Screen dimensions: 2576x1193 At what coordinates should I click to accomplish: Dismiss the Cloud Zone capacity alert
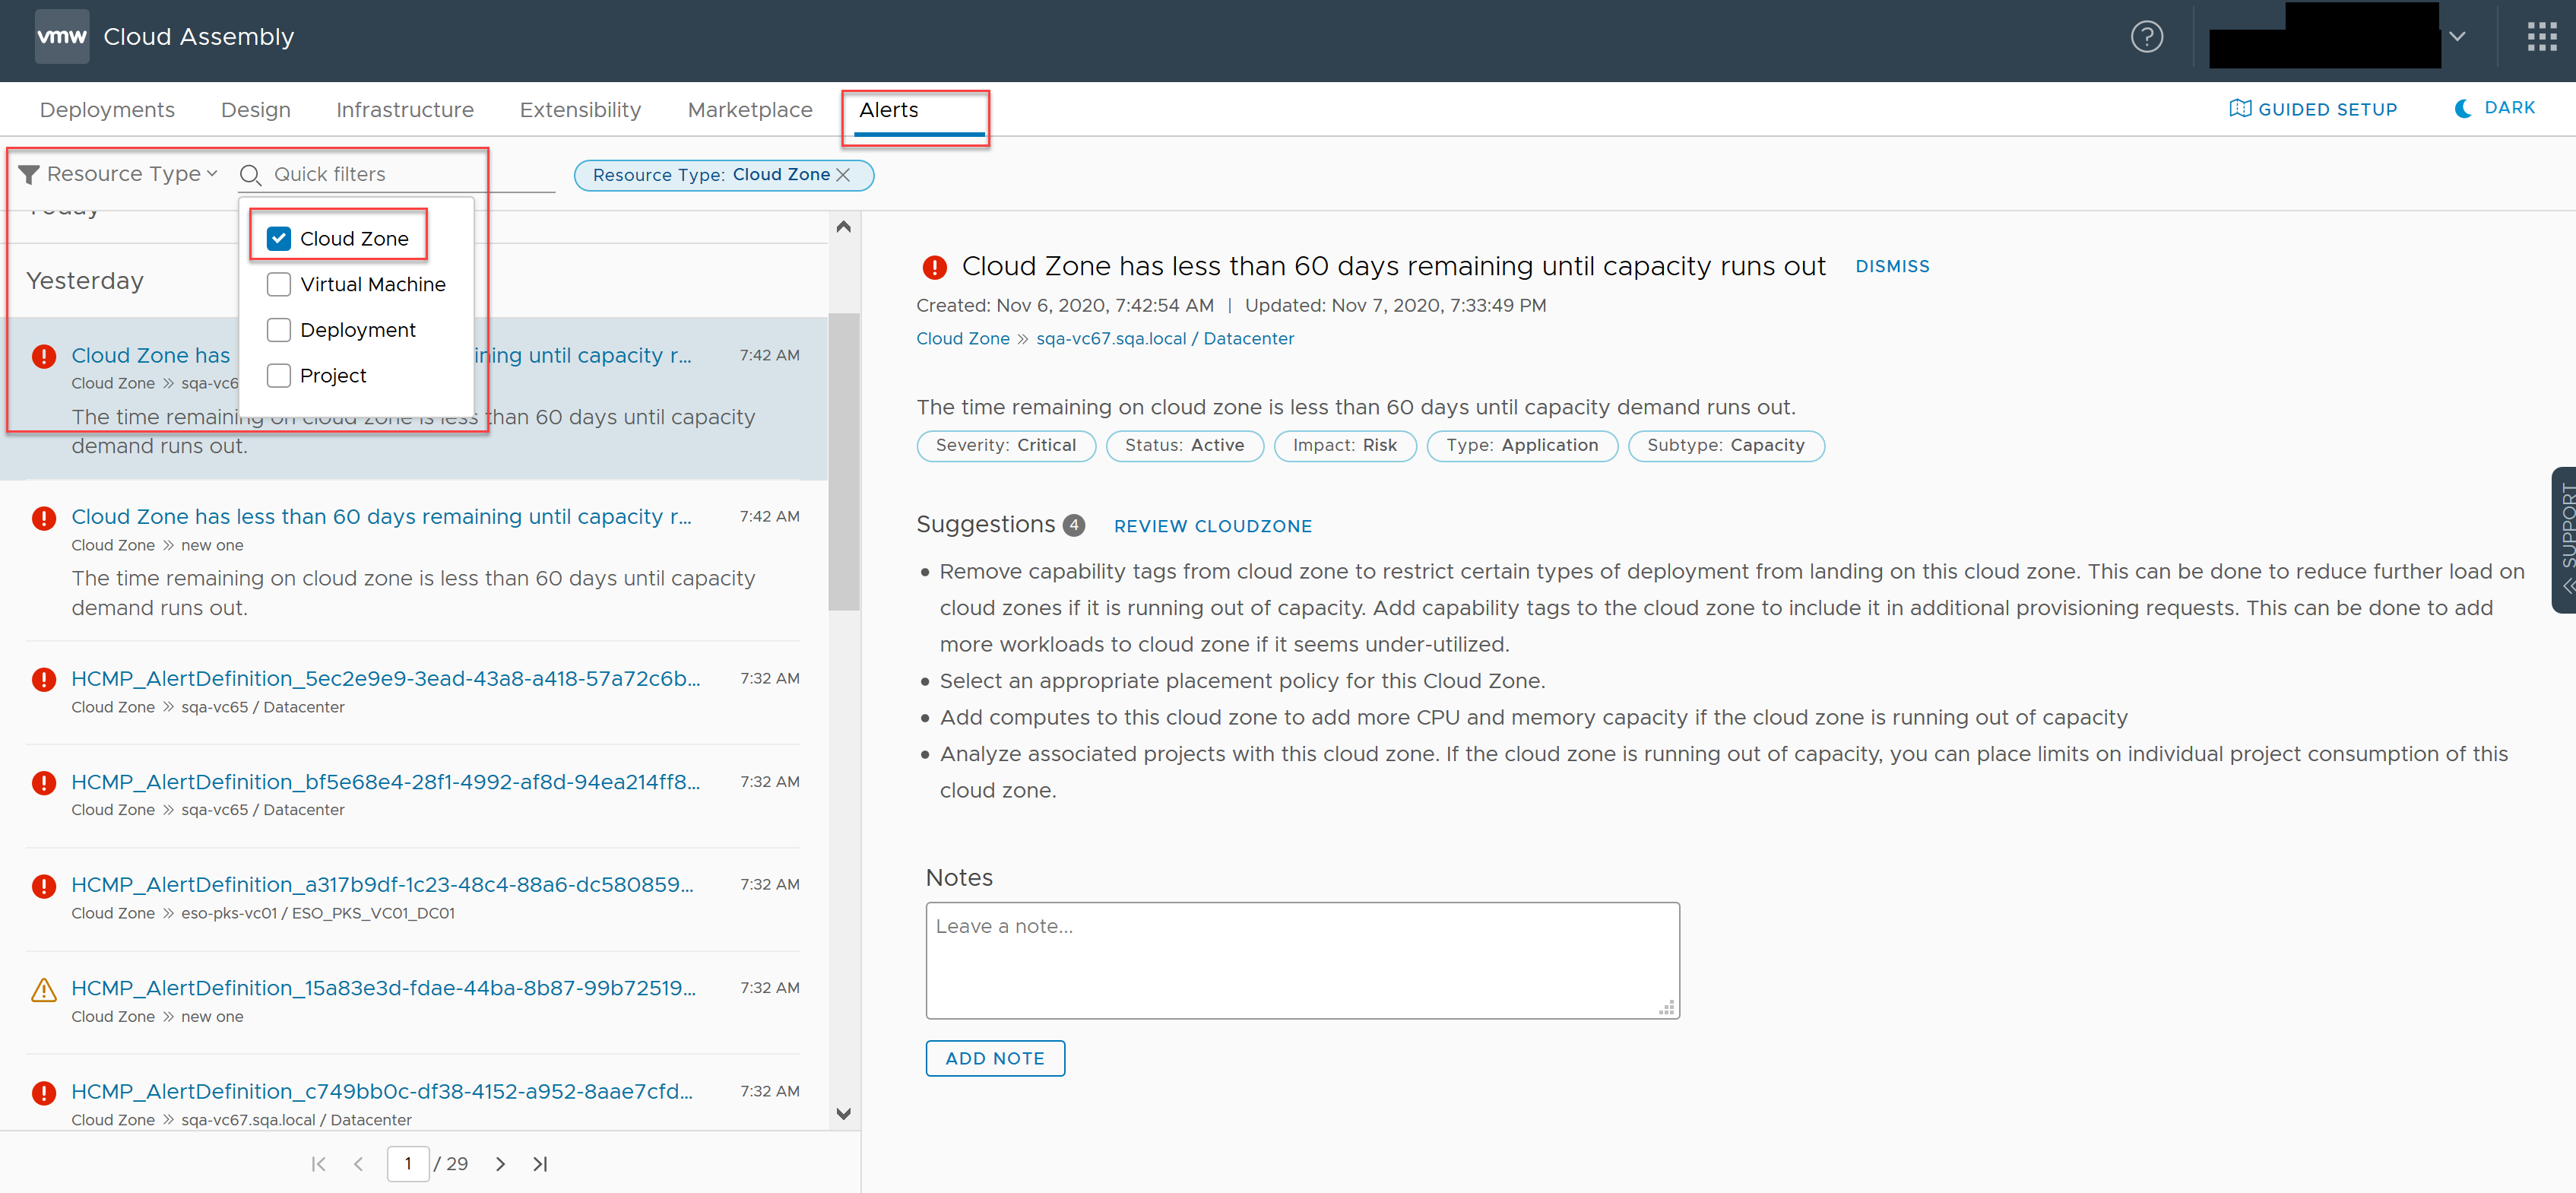(x=1892, y=267)
